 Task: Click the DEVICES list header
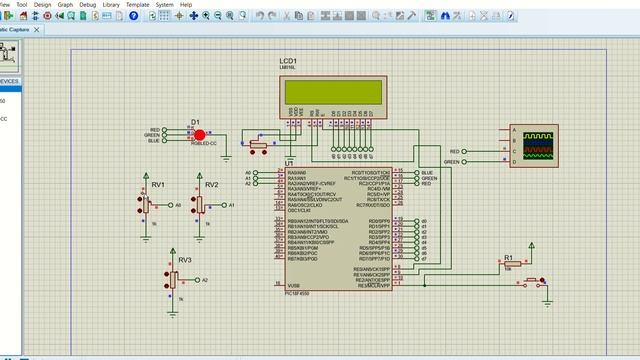click(x=10, y=81)
